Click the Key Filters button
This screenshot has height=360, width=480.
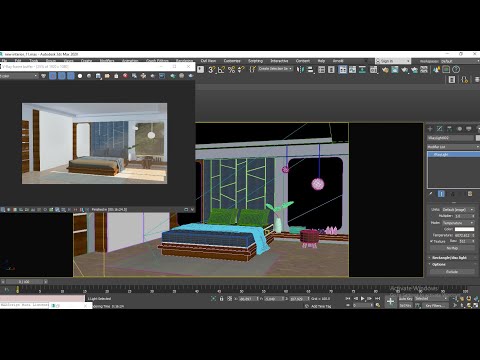tap(435, 305)
